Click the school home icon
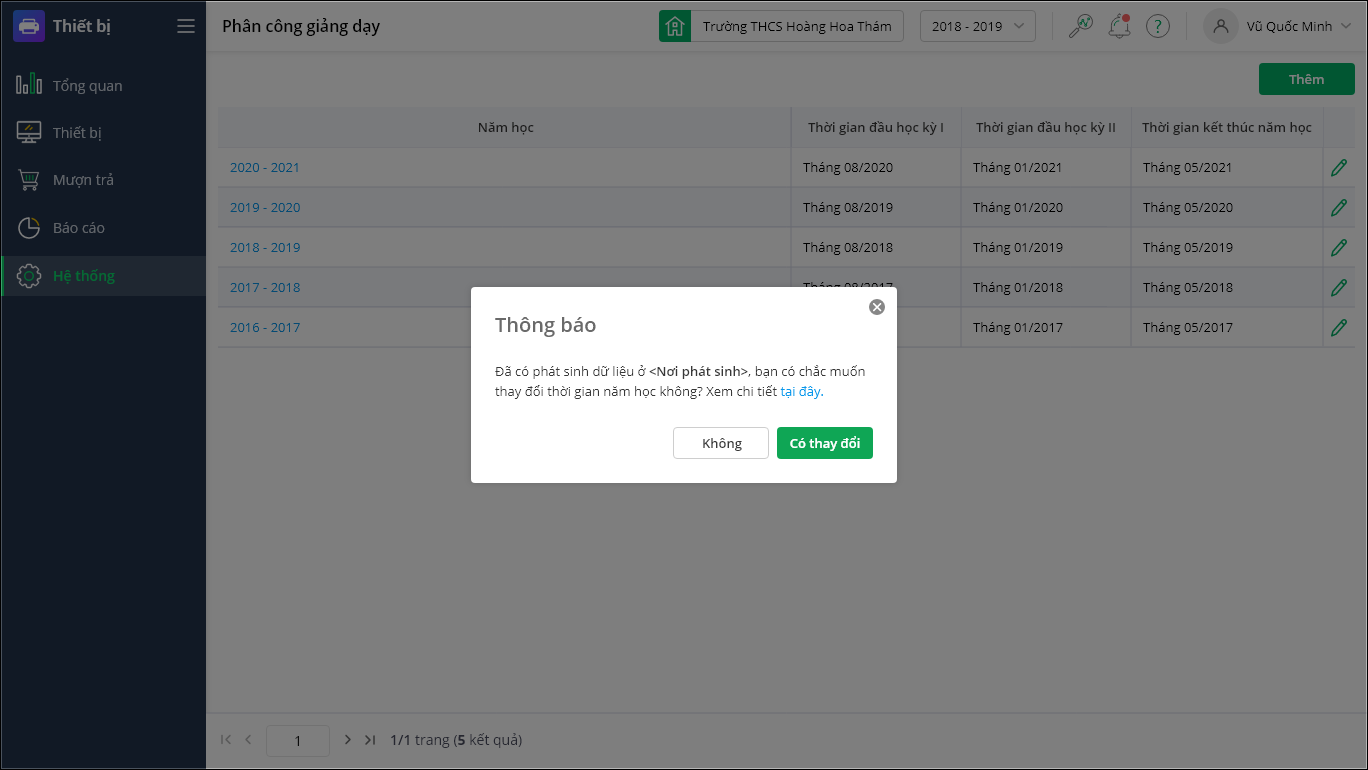 coord(675,26)
